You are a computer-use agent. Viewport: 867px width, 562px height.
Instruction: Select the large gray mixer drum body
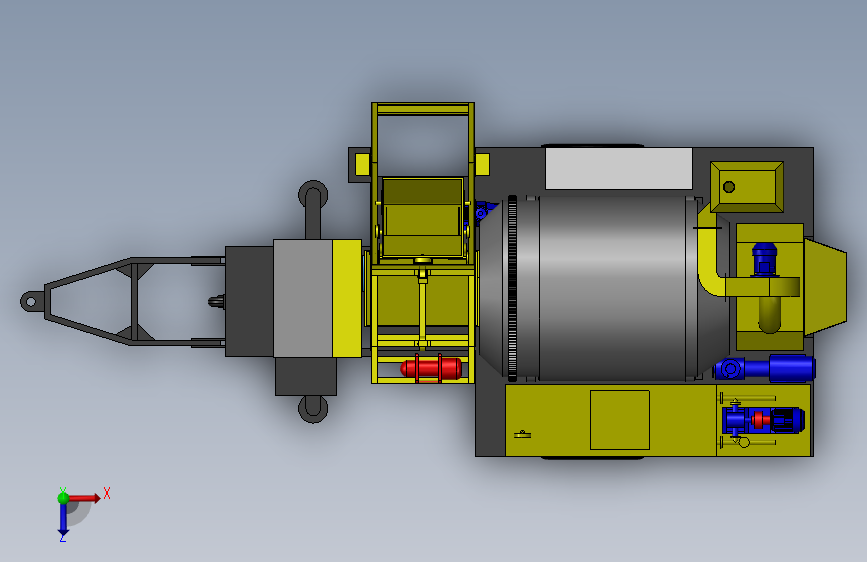[611, 288]
